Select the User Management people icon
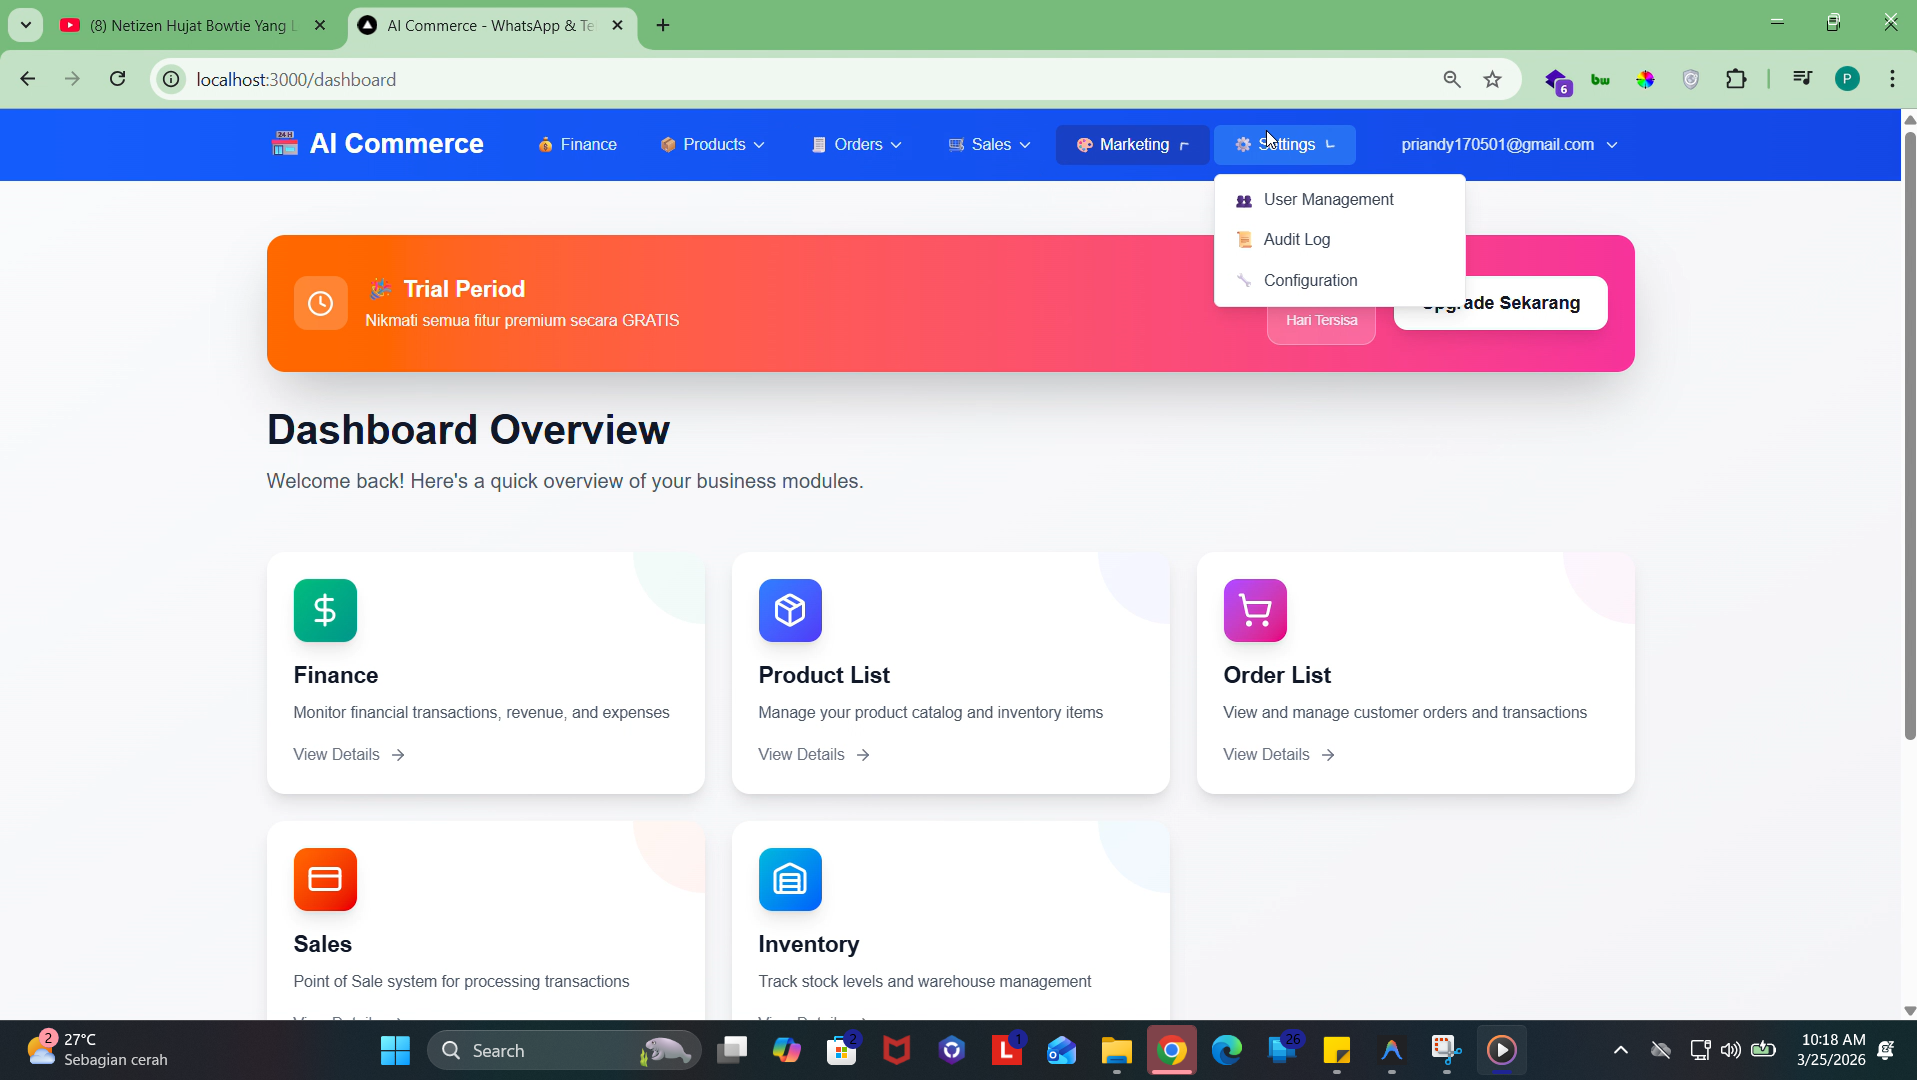Screen dimensions: 1917x1080 tap(1243, 199)
